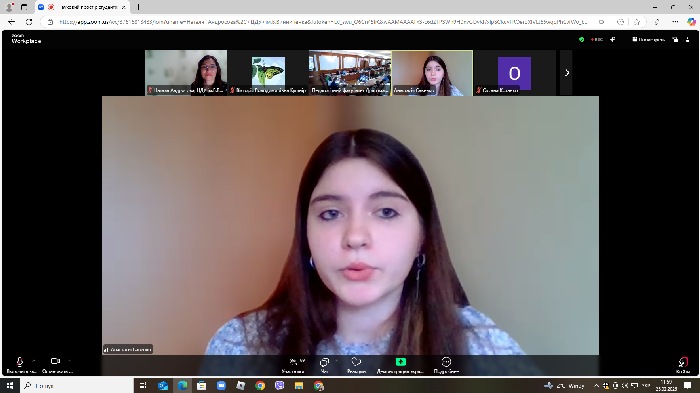Click the green encryption shield icon
The width and height of the screenshot is (700, 393).
[x=581, y=40]
